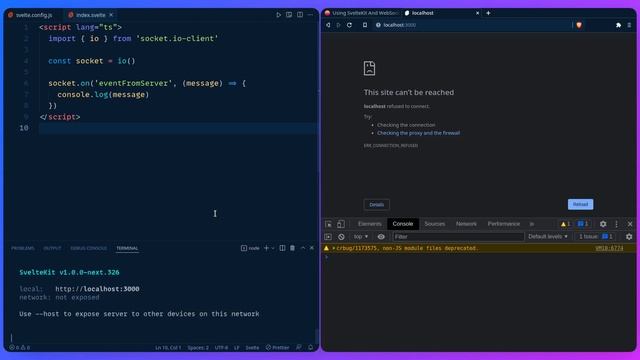Focus the console Filter input field

pyautogui.click(x=458, y=237)
